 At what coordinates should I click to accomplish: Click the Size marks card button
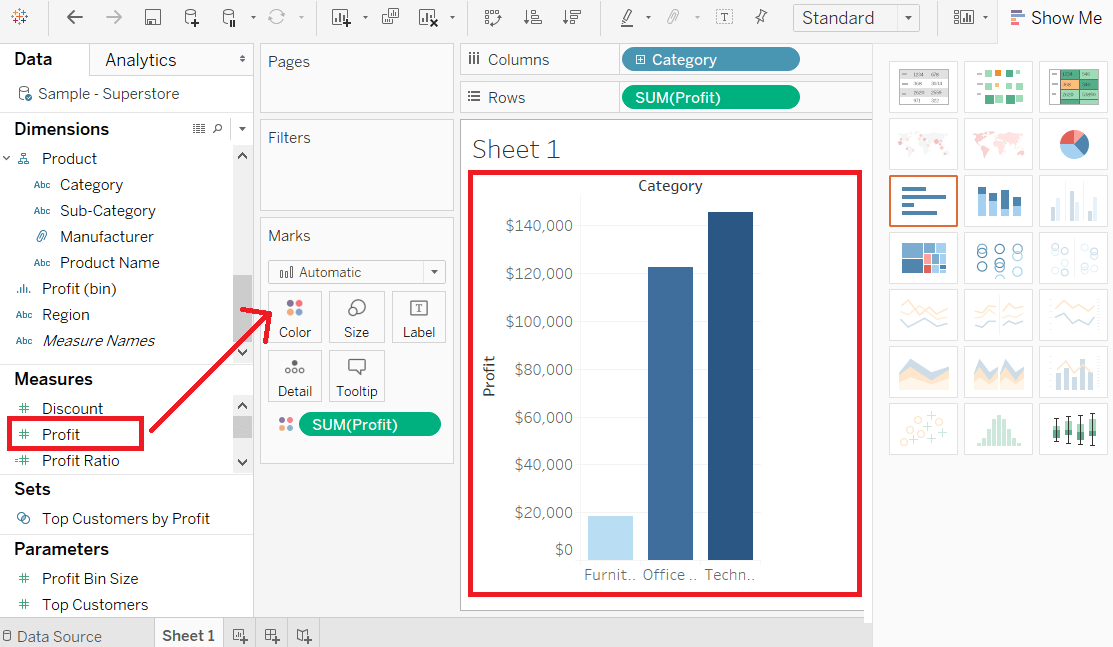(356, 317)
